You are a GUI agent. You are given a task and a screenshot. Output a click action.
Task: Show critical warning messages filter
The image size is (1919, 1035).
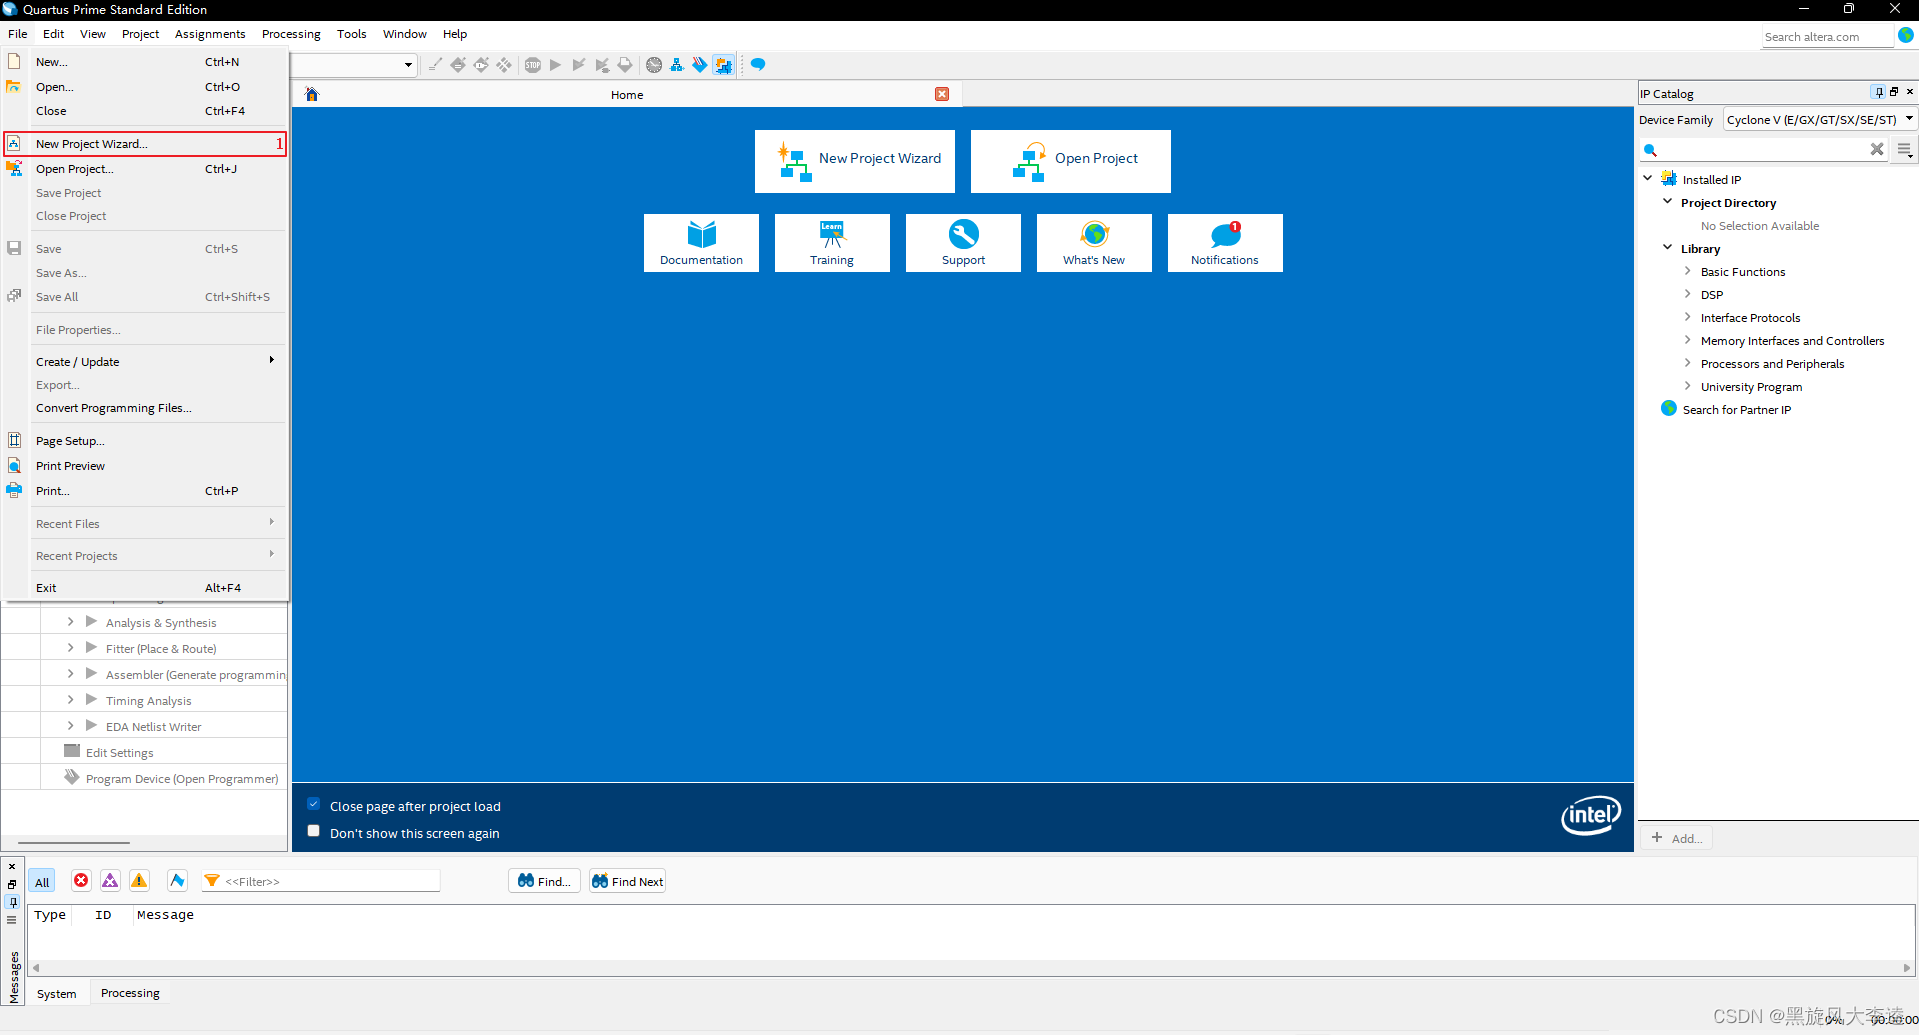tap(110, 880)
